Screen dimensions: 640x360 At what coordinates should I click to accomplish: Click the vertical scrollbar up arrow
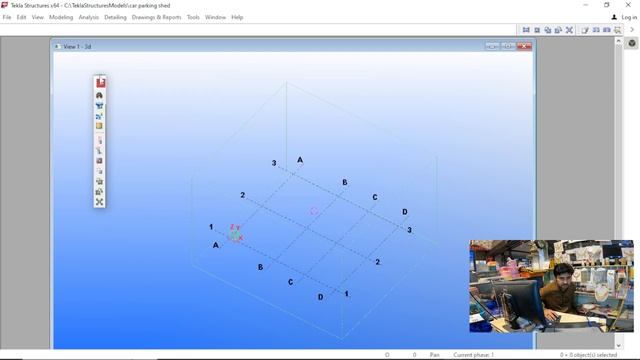618,41
